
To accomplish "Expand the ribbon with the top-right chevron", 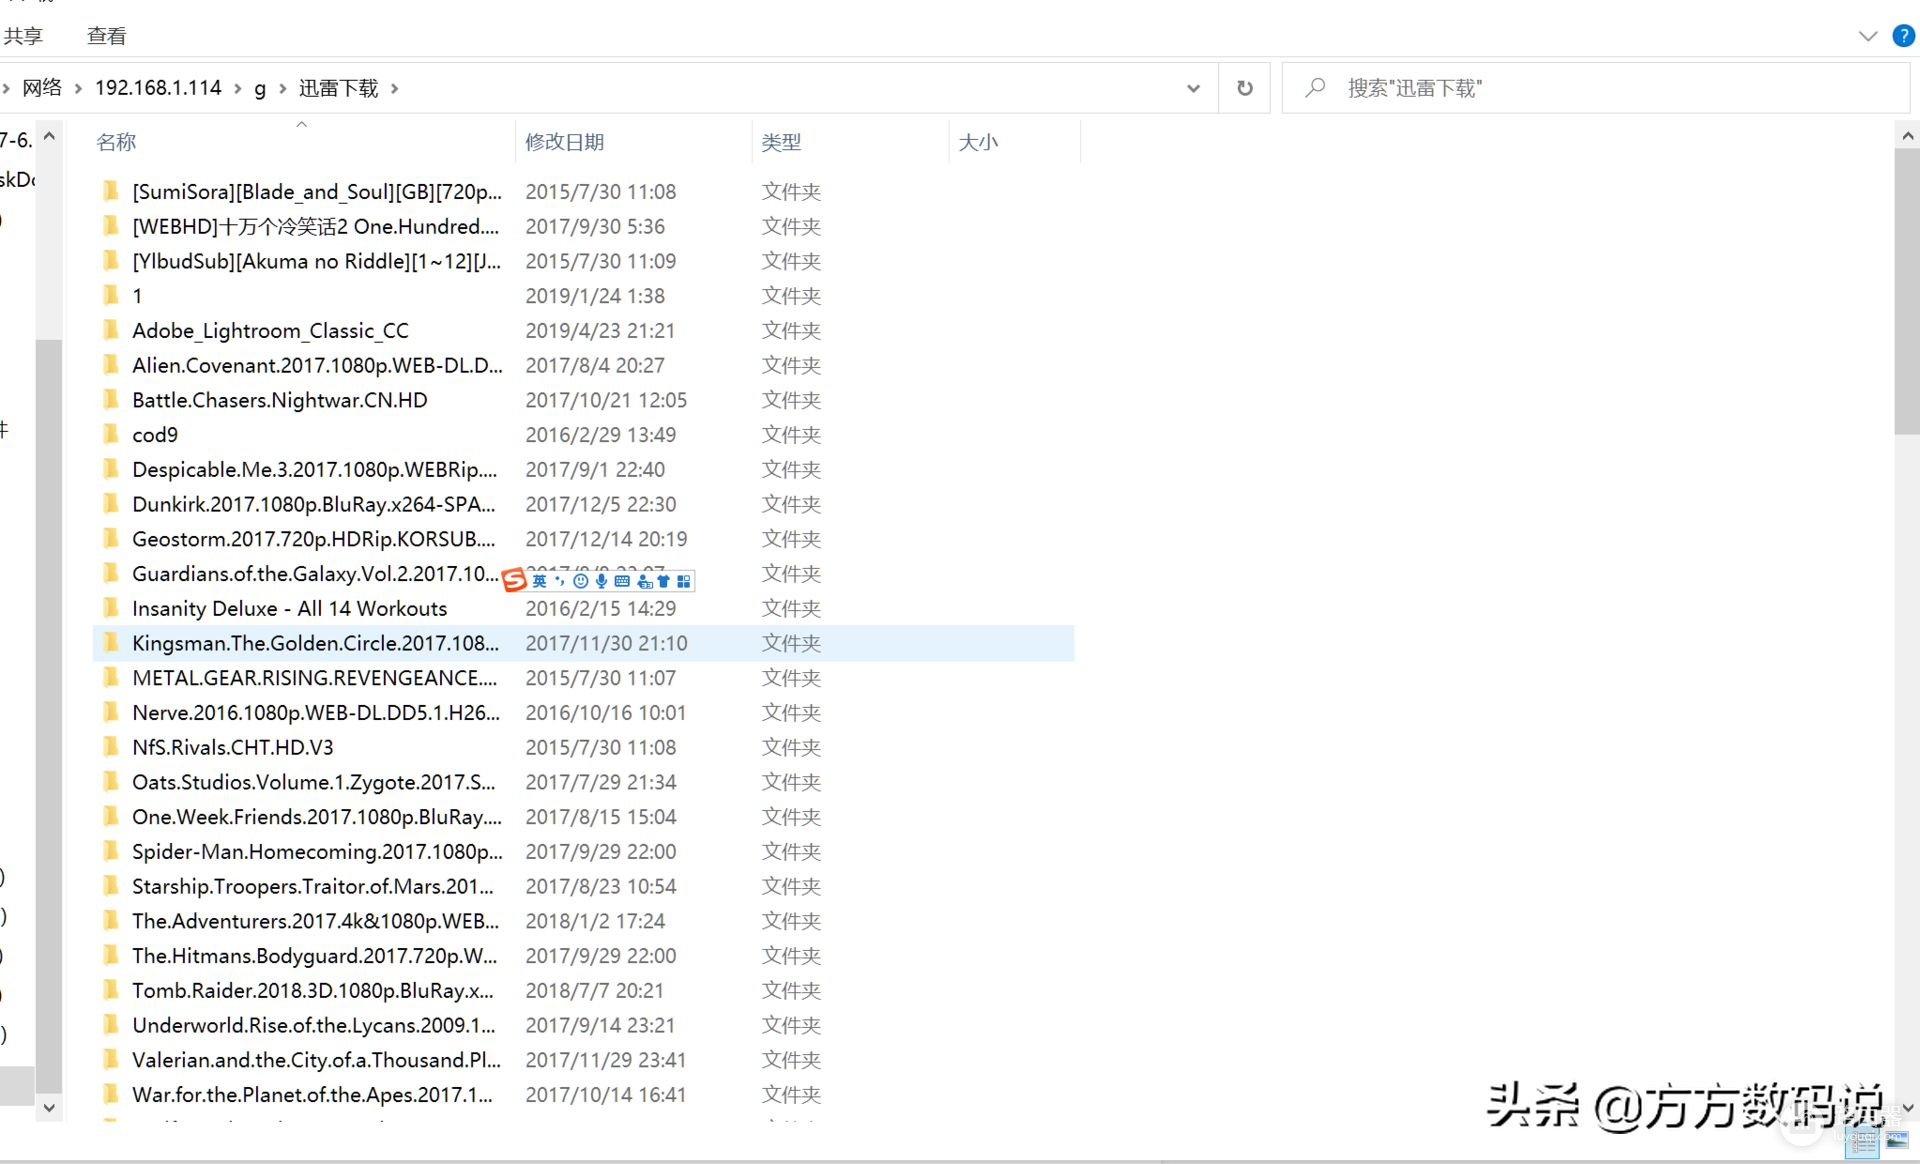I will pyautogui.click(x=1867, y=36).
